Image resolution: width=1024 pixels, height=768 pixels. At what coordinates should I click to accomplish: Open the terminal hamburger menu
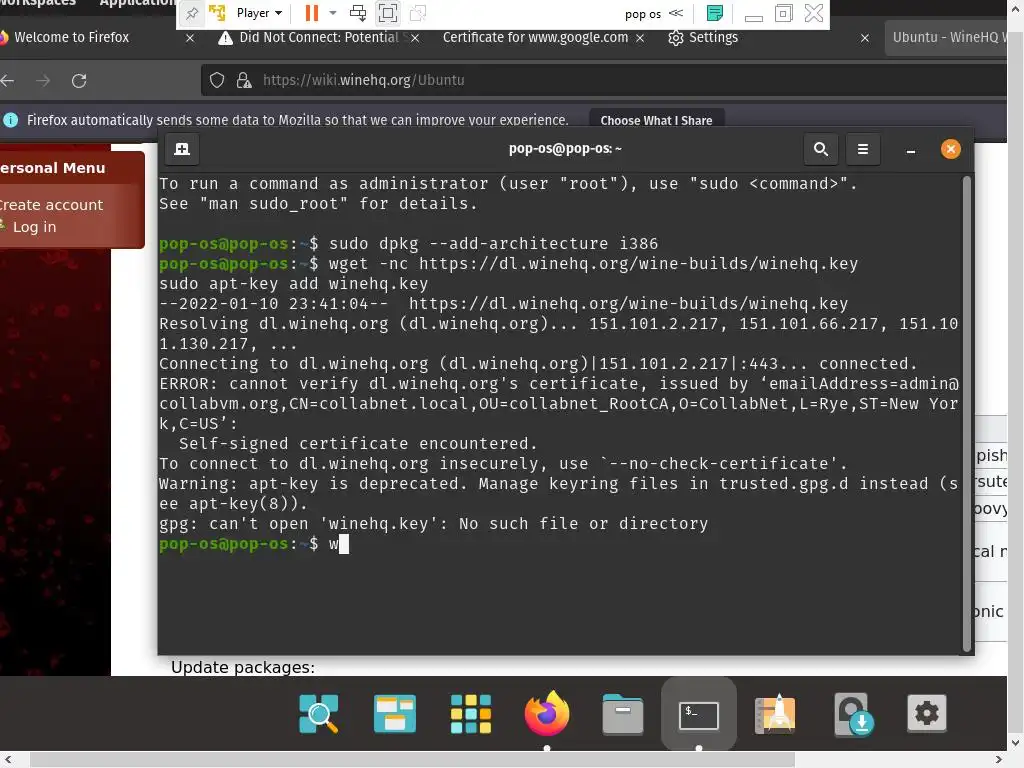coord(863,149)
